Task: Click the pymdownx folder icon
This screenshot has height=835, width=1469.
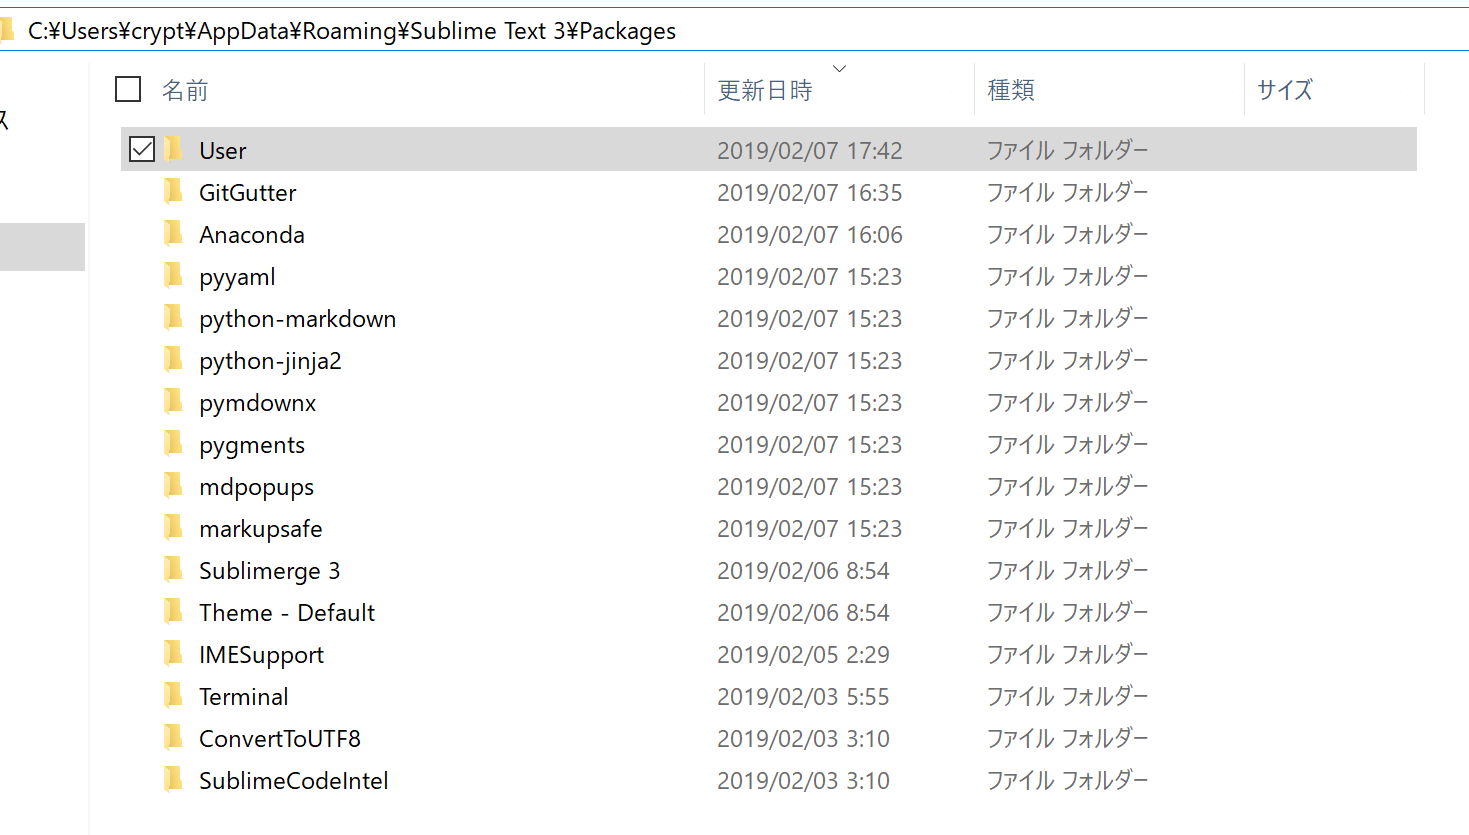Action: click(x=174, y=402)
